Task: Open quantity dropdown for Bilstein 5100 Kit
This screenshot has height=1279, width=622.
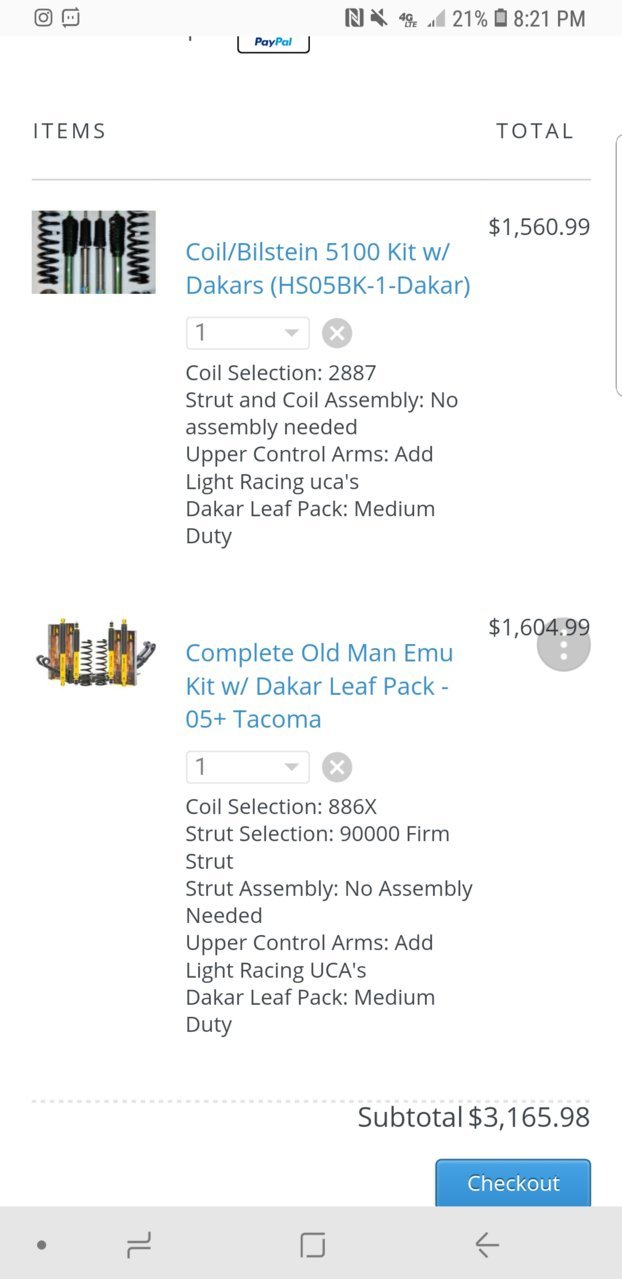Action: click(x=247, y=333)
